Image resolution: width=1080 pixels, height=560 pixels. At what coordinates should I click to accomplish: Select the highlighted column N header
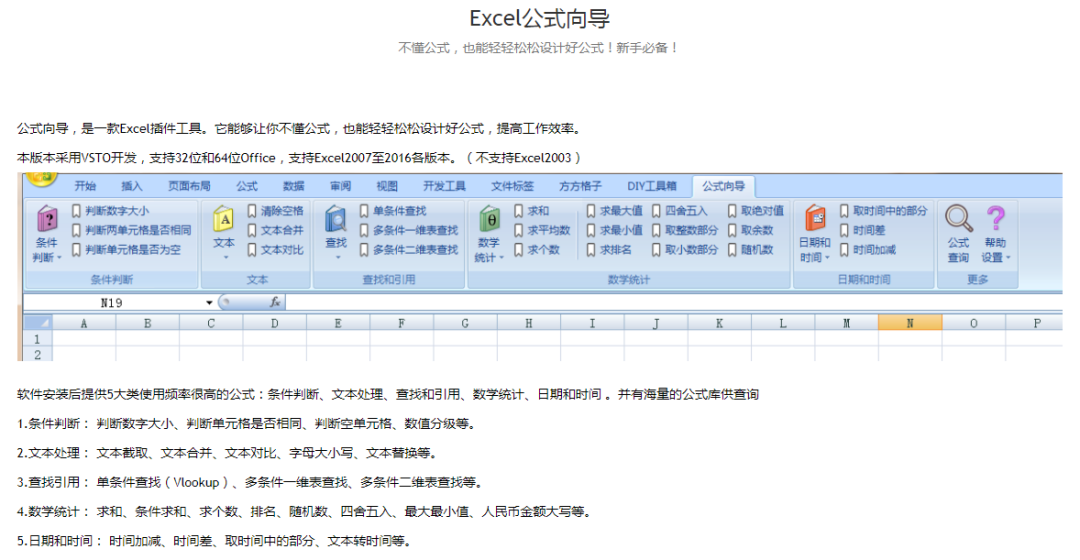(x=910, y=323)
